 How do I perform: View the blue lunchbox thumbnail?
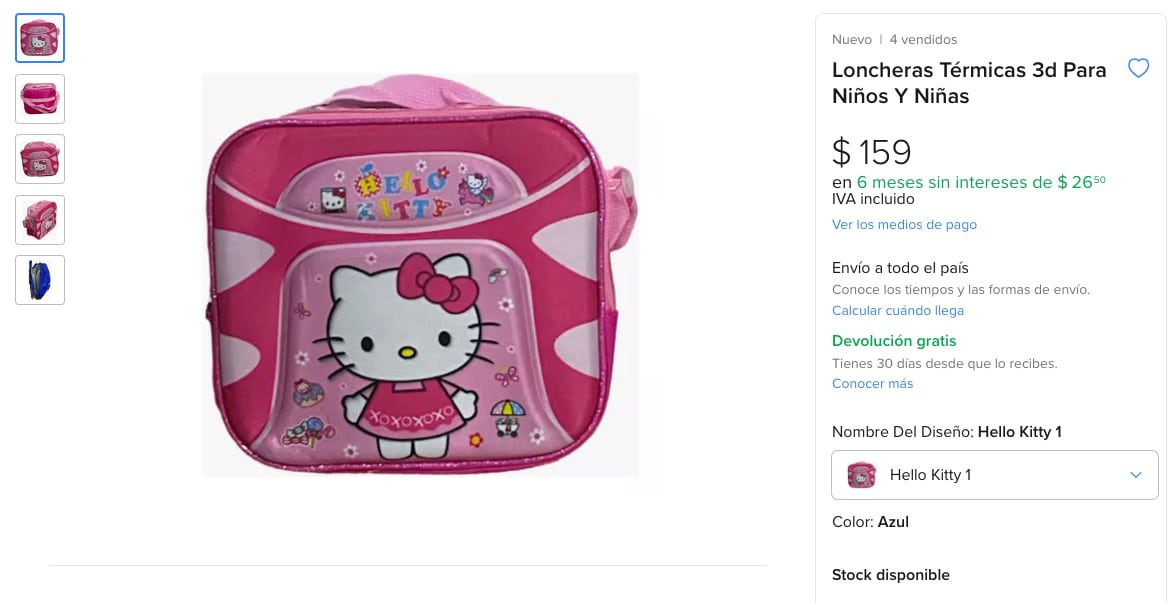click(x=40, y=279)
